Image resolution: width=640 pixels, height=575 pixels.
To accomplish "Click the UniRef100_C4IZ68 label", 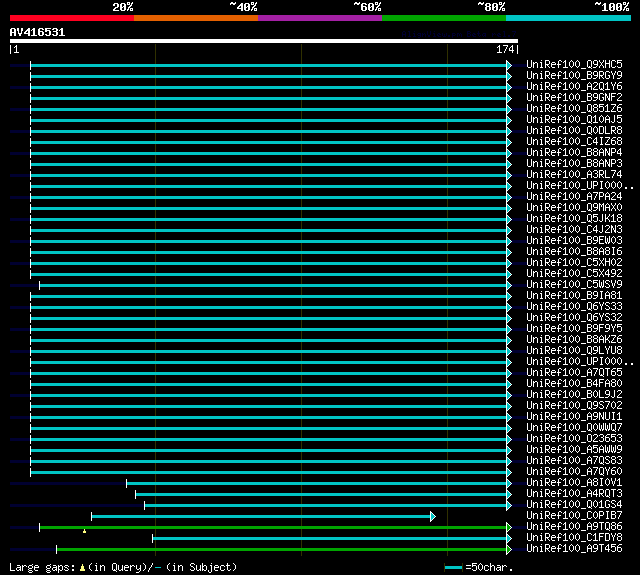I will pos(574,142).
